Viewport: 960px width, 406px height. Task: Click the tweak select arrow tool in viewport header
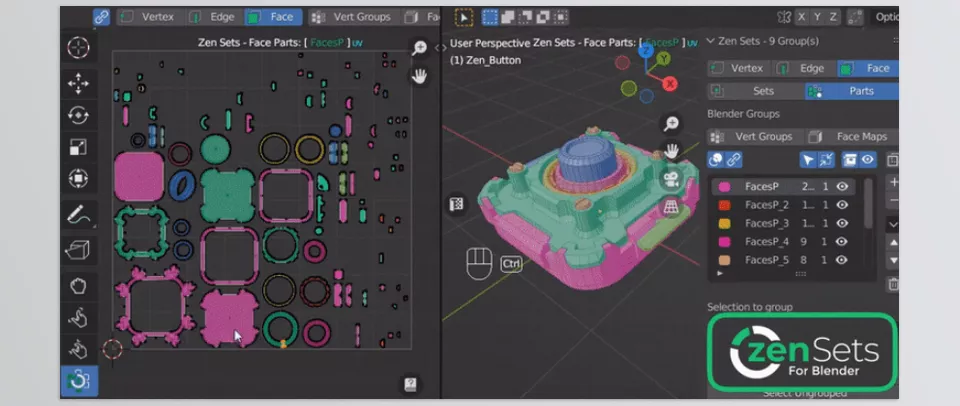[x=464, y=17]
